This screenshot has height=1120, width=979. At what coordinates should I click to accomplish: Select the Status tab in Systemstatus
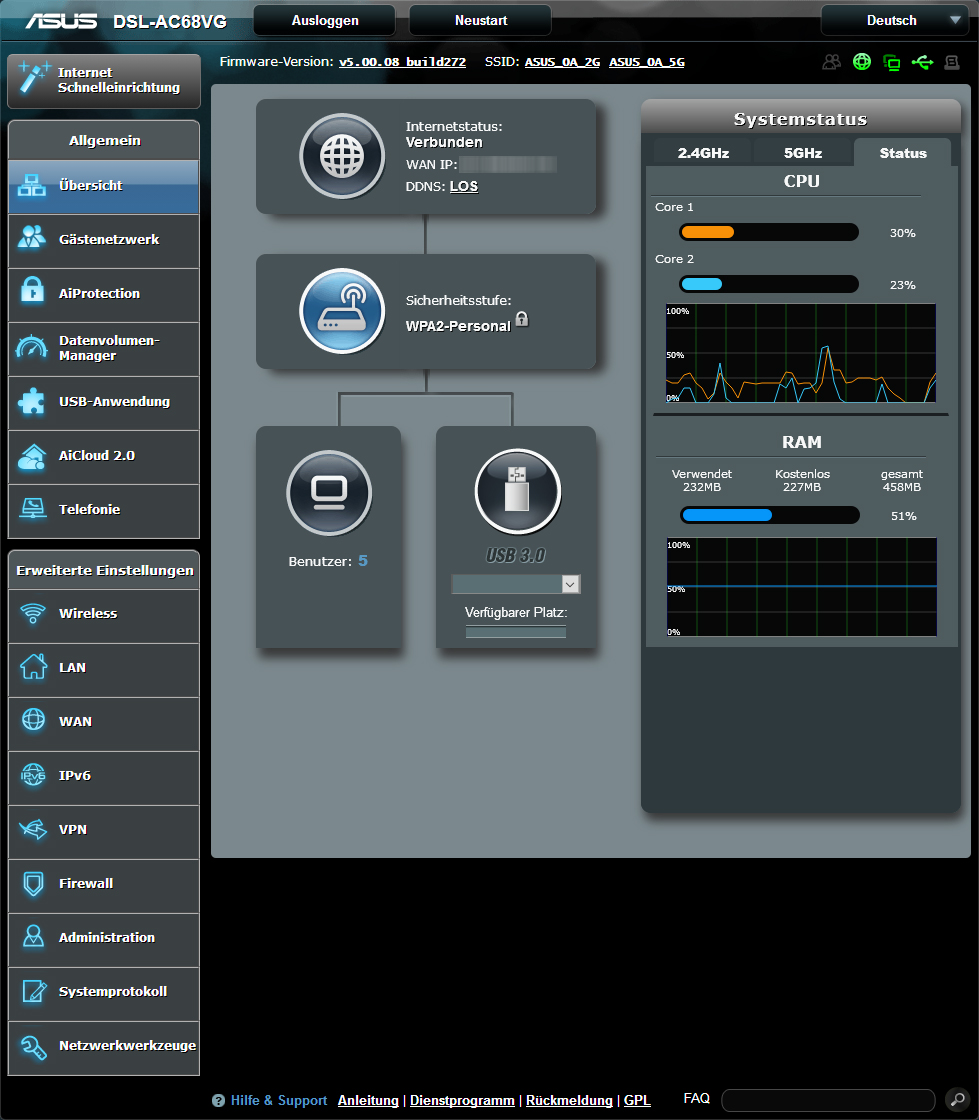pyautogui.click(x=903, y=153)
